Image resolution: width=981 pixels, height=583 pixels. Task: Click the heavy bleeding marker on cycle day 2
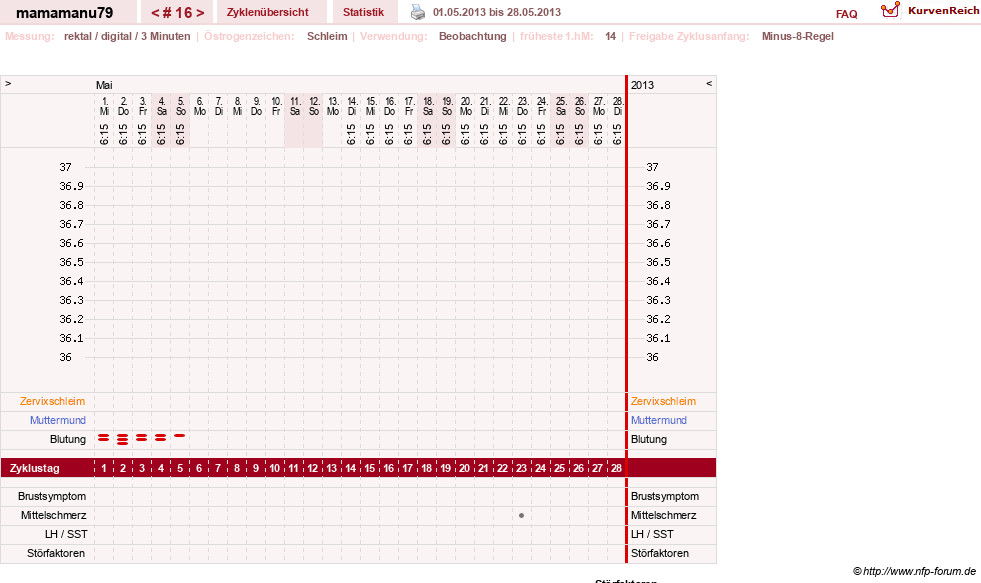point(123,439)
